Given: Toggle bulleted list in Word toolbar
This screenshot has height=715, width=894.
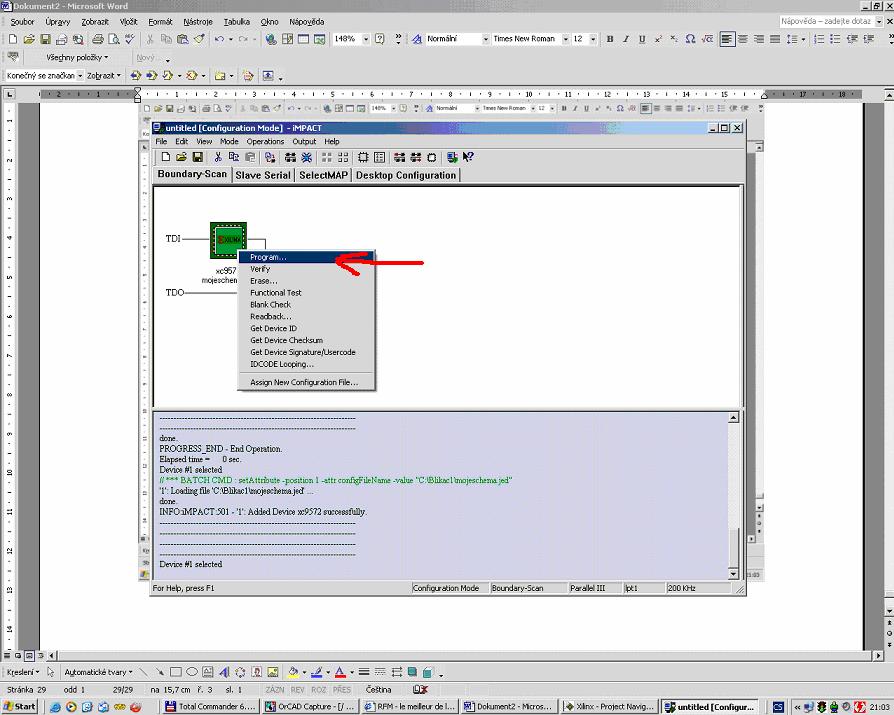Looking at the screenshot, I should click(835, 39).
